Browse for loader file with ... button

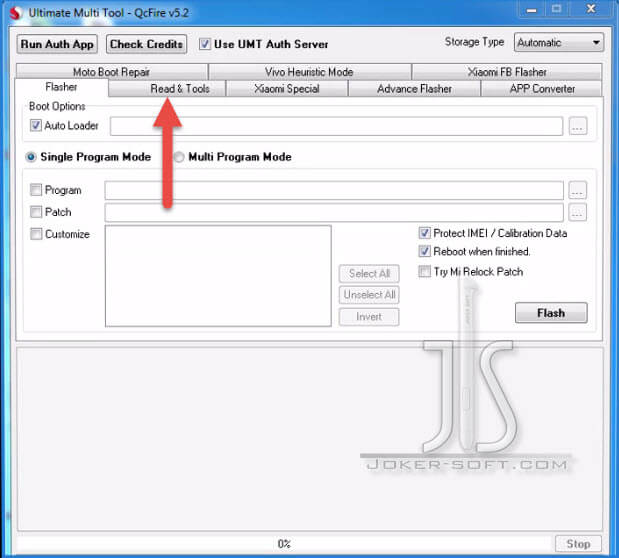pyautogui.click(x=578, y=126)
